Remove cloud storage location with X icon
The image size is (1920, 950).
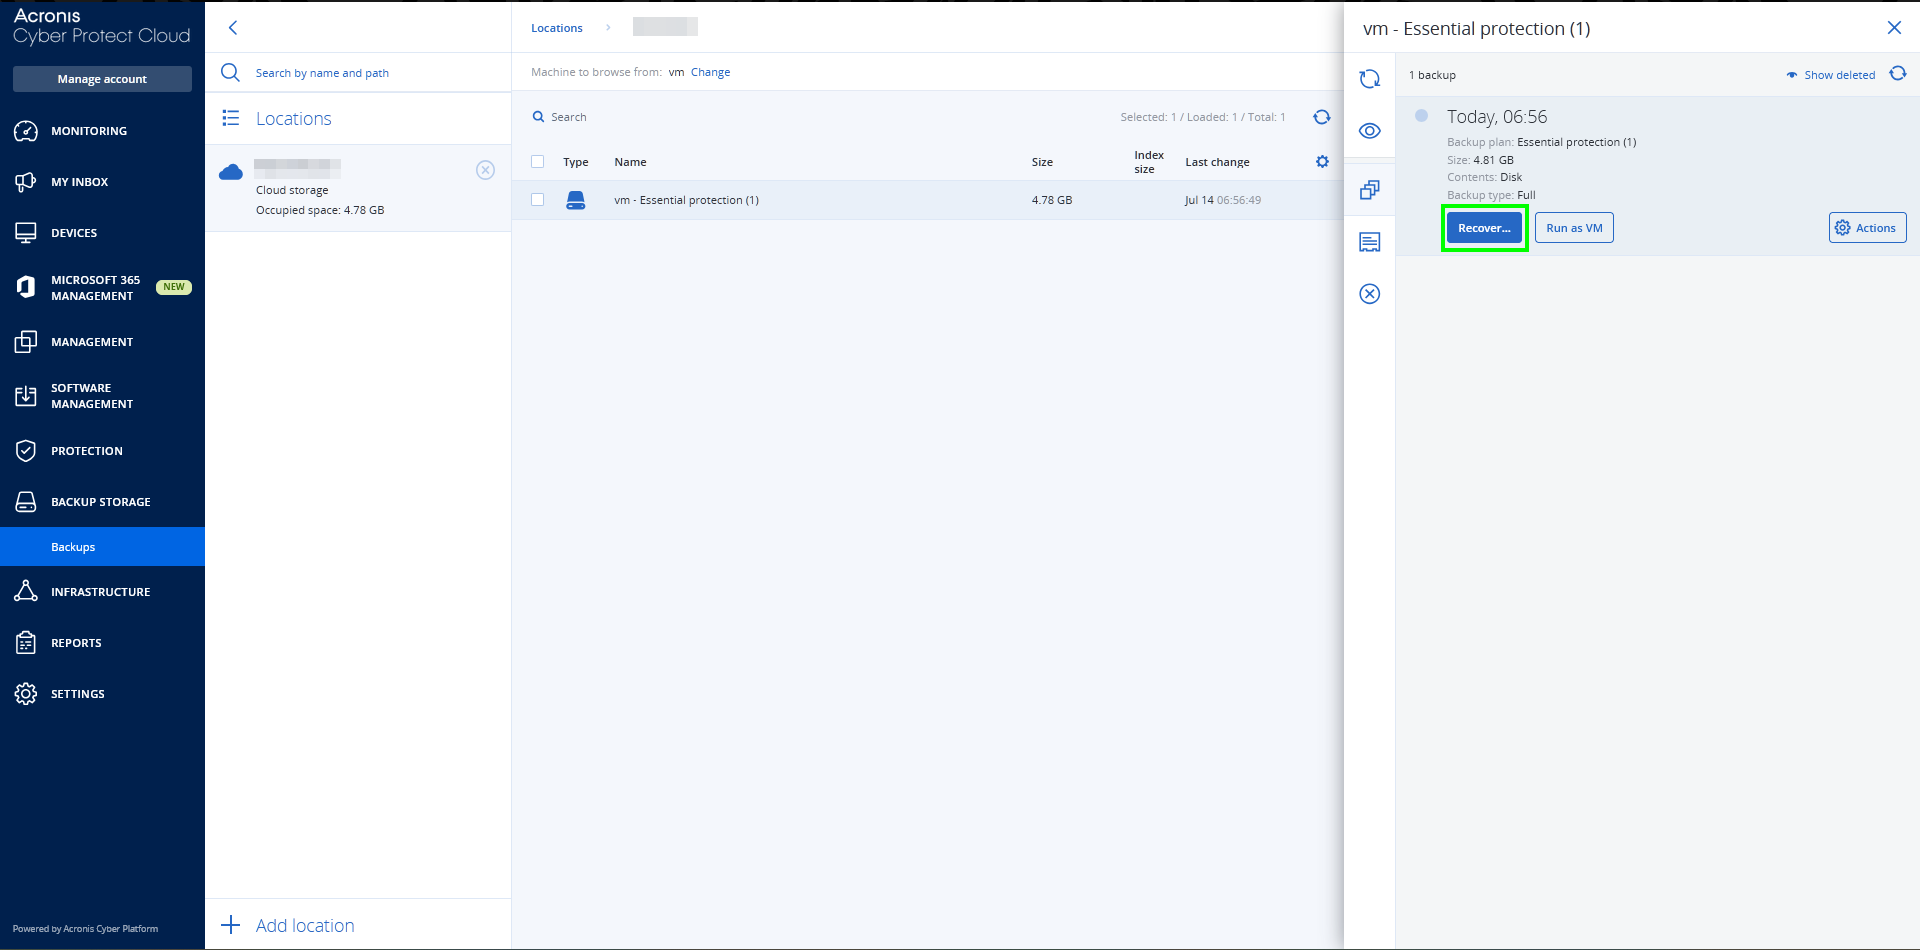coord(485,170)
